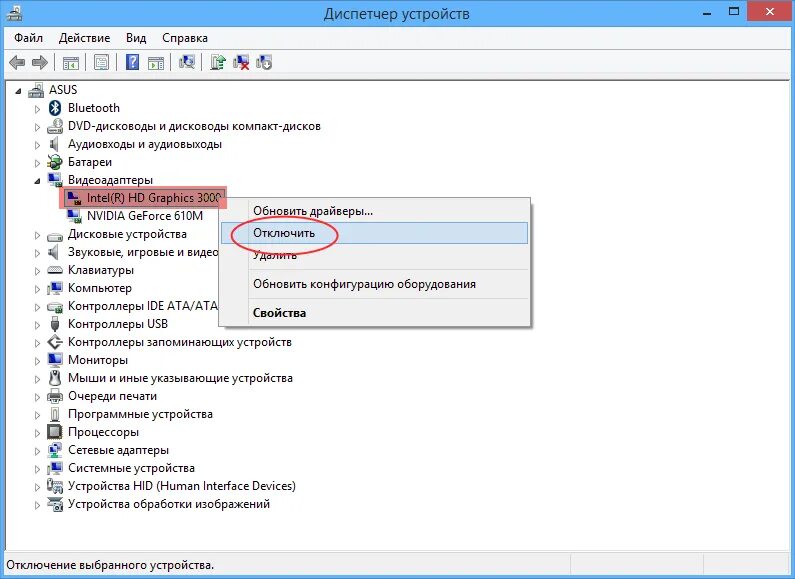Click the scan hardware changes toolbar icon

(187, 62)
